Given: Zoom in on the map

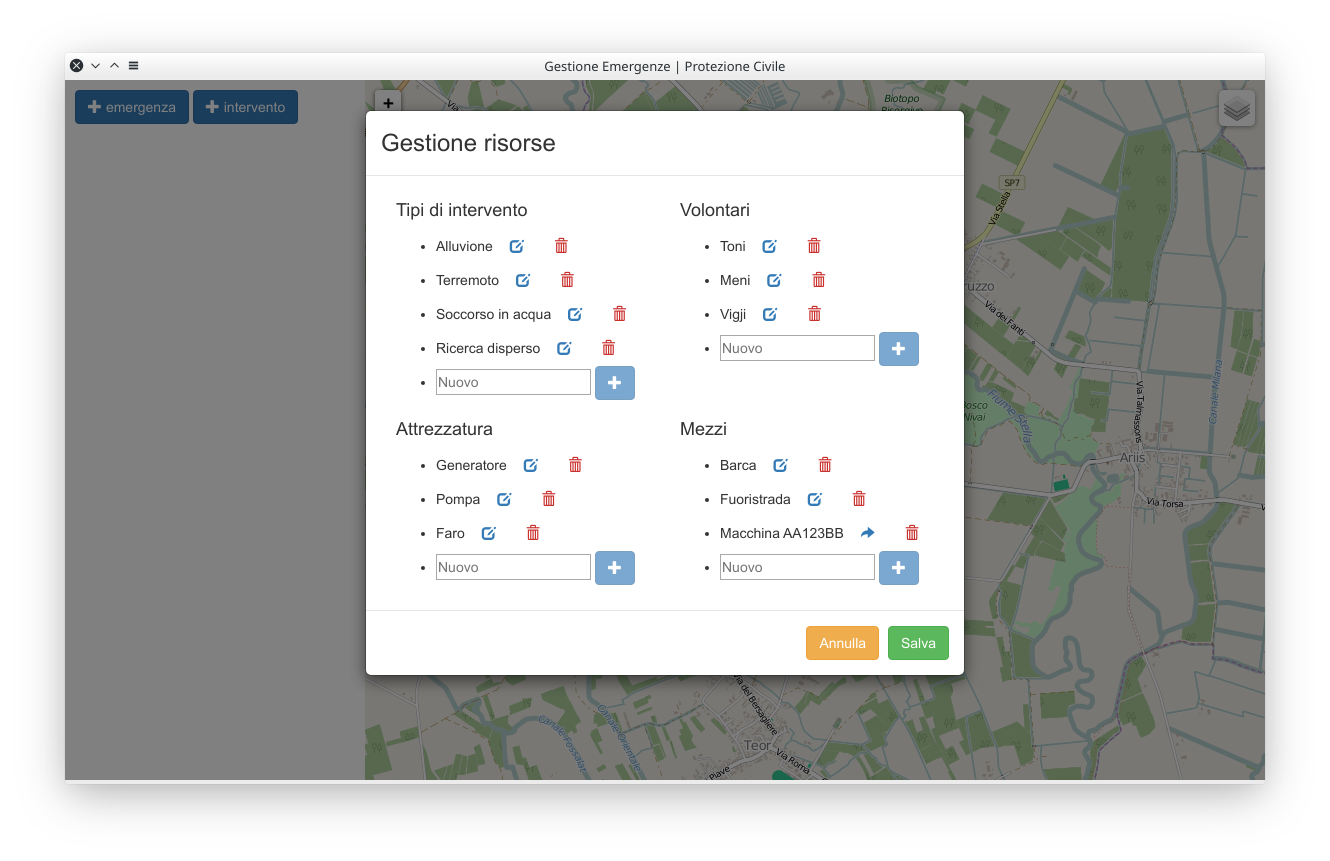Looking at the screenshot, I should 388,102.
